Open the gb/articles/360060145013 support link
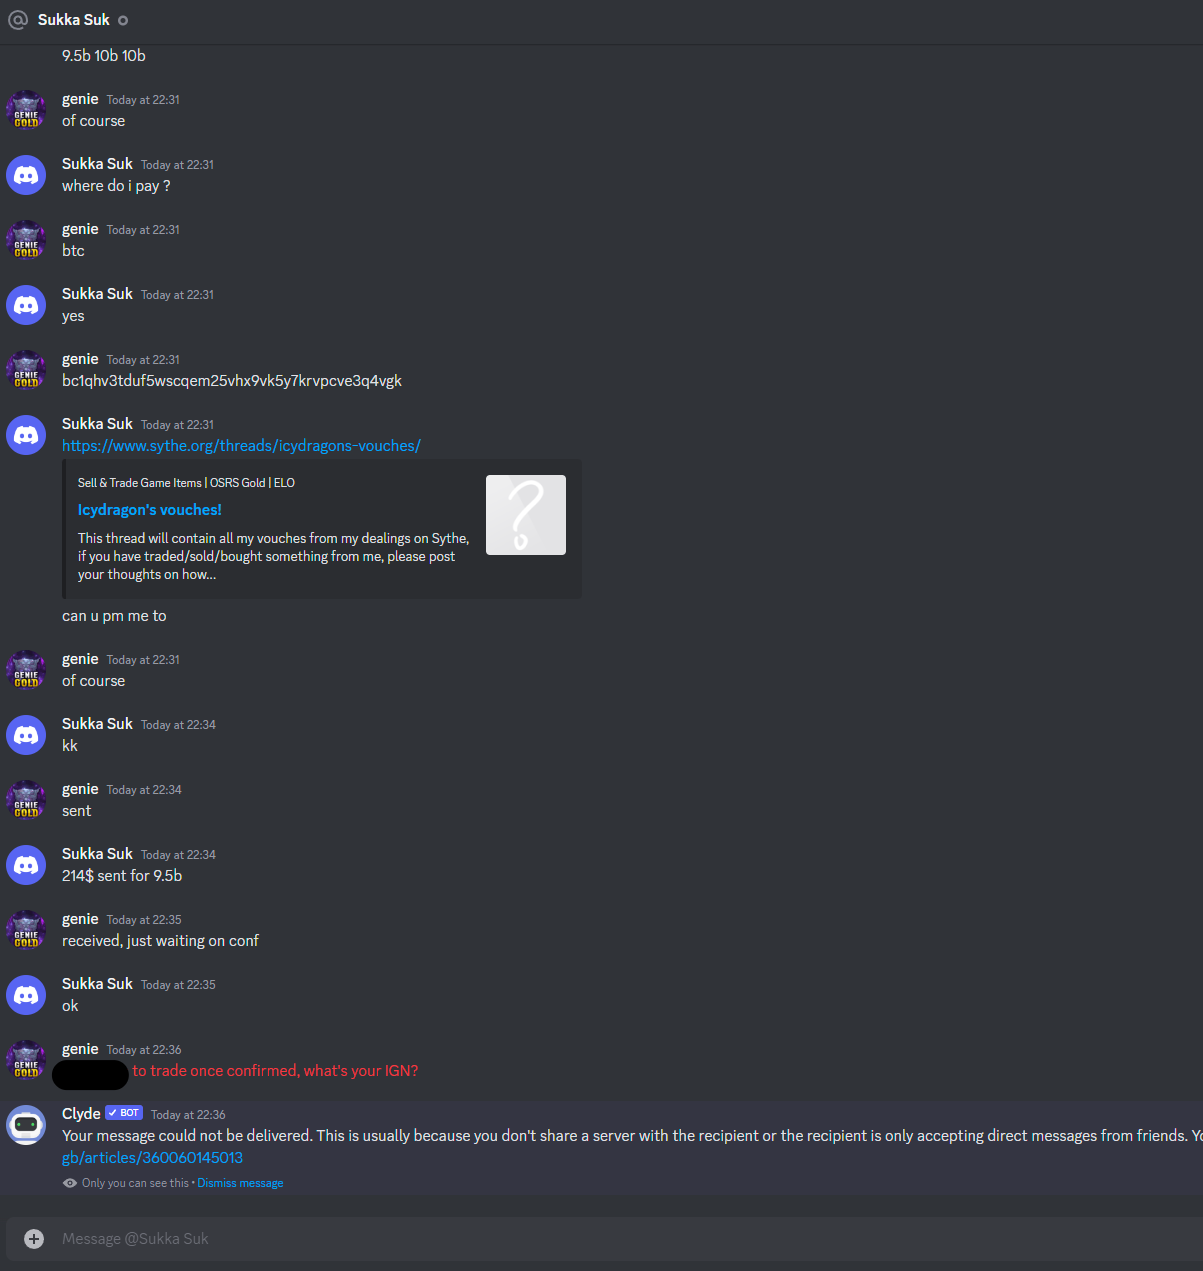 (x=152, y=1158)
